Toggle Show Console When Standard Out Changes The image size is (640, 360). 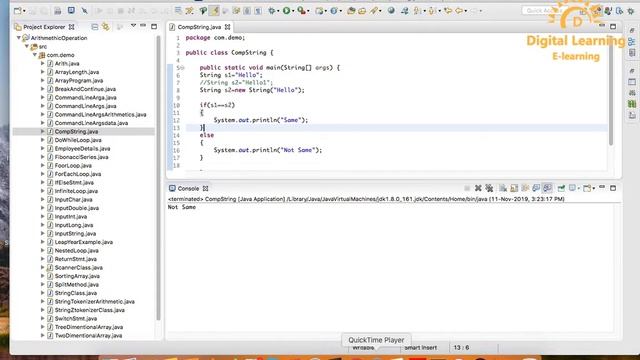[536, 188]
